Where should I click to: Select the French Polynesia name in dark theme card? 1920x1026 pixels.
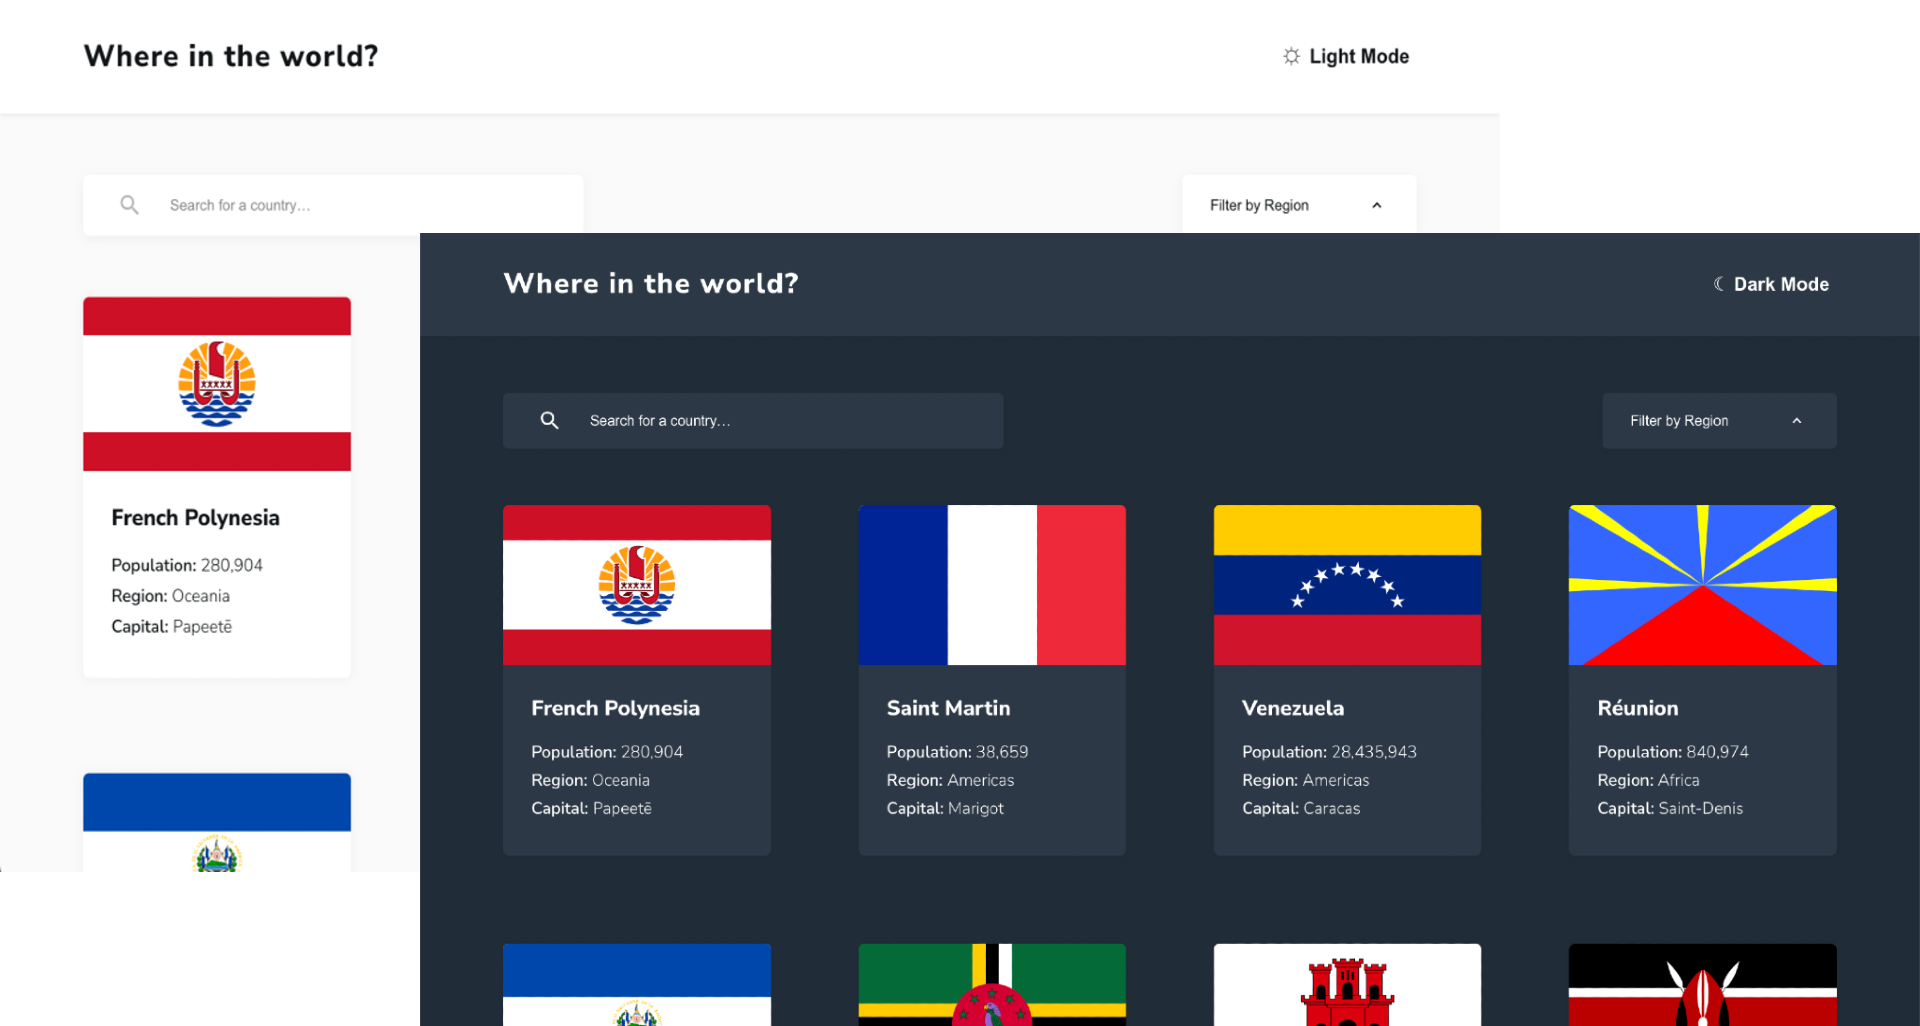(615, 708)
